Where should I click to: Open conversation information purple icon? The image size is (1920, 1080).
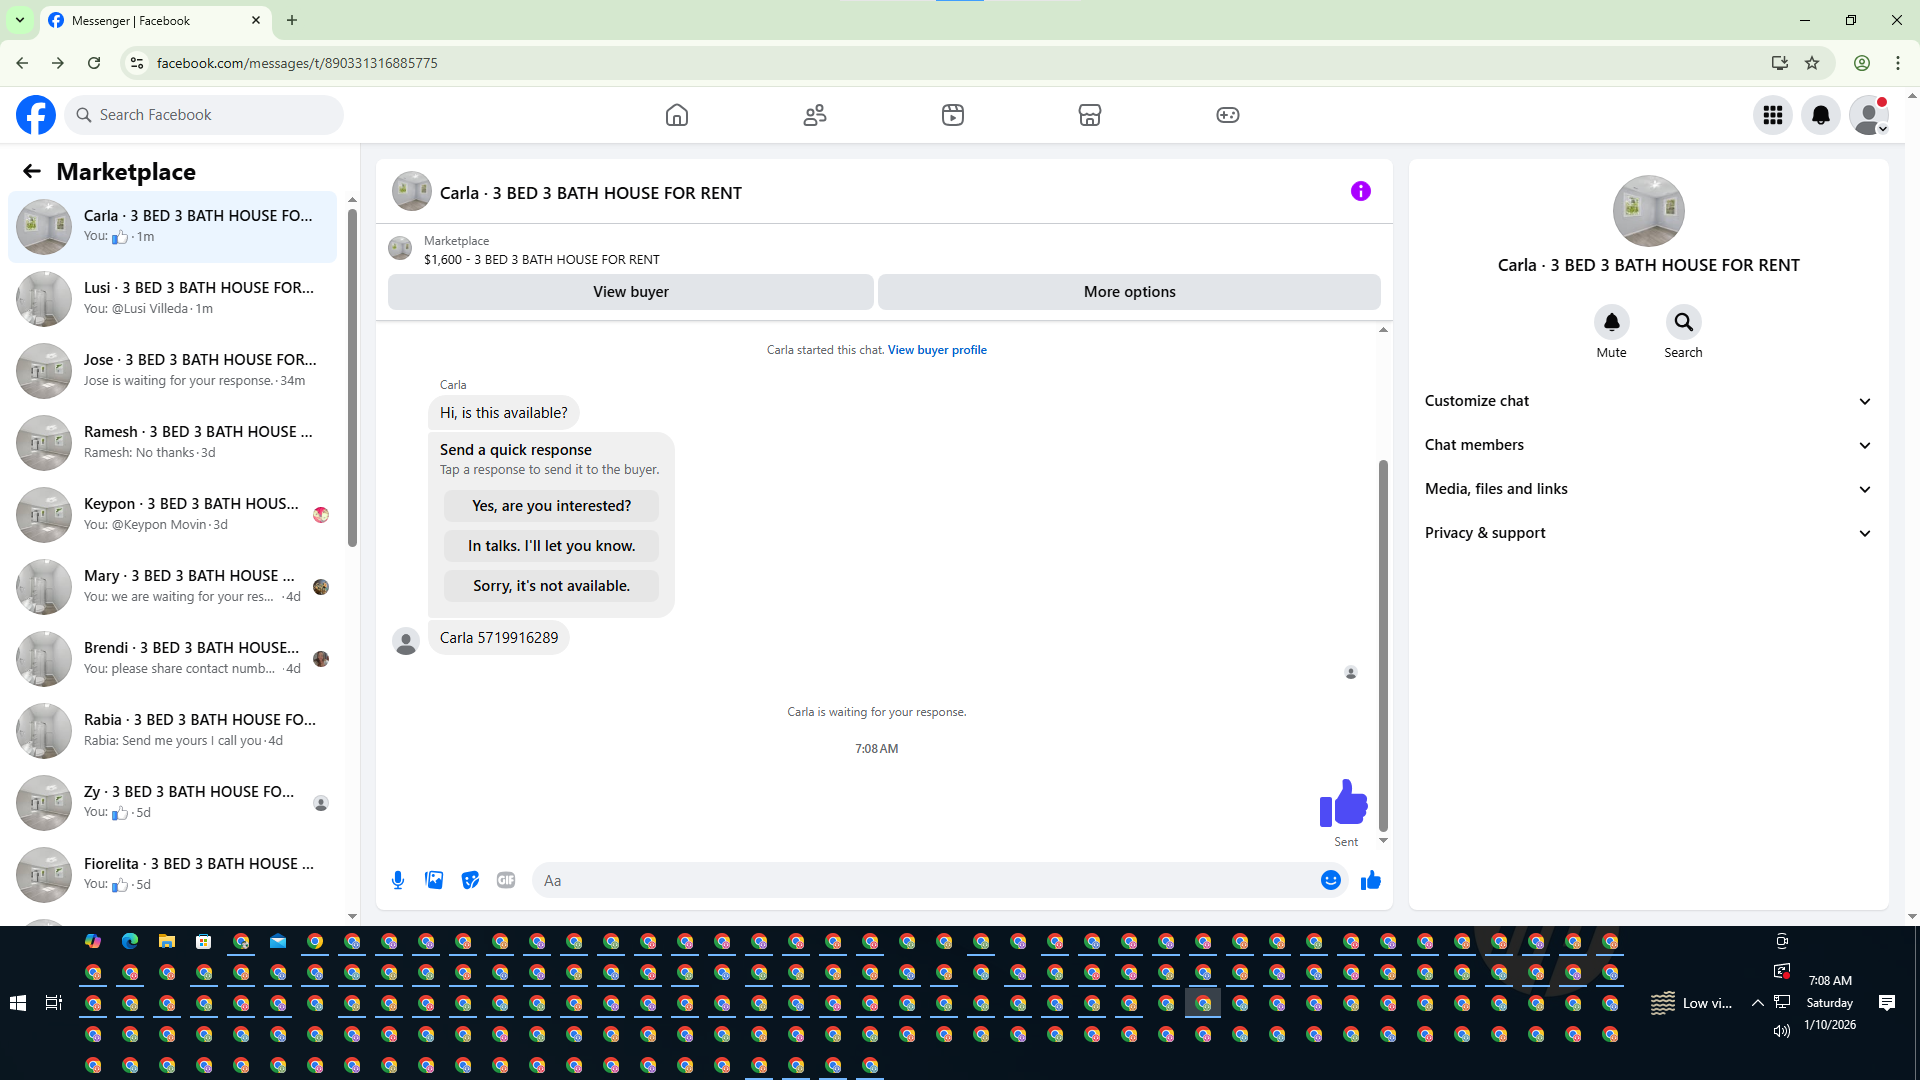1360,191
